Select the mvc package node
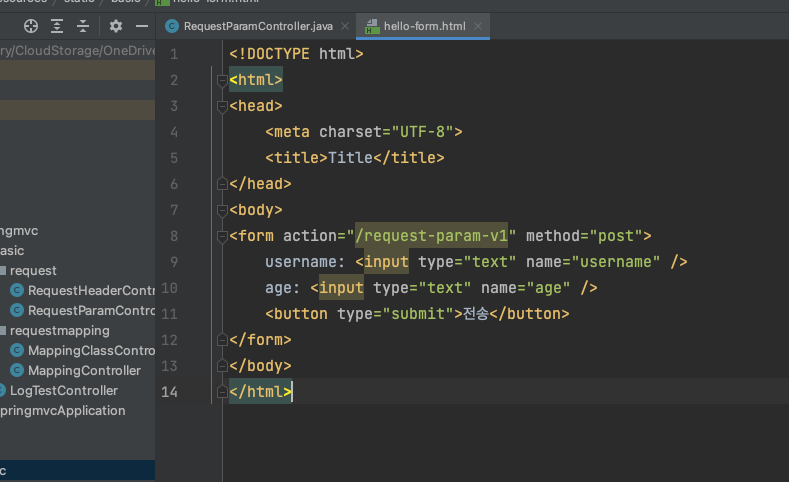This screenshot has height=482, width=789. point(19,231)
